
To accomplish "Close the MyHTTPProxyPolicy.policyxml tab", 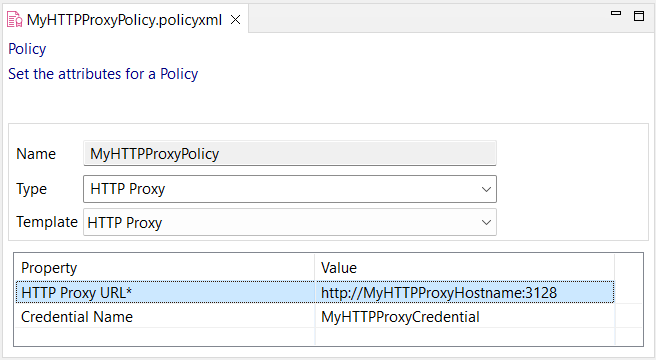I will 236,20.
